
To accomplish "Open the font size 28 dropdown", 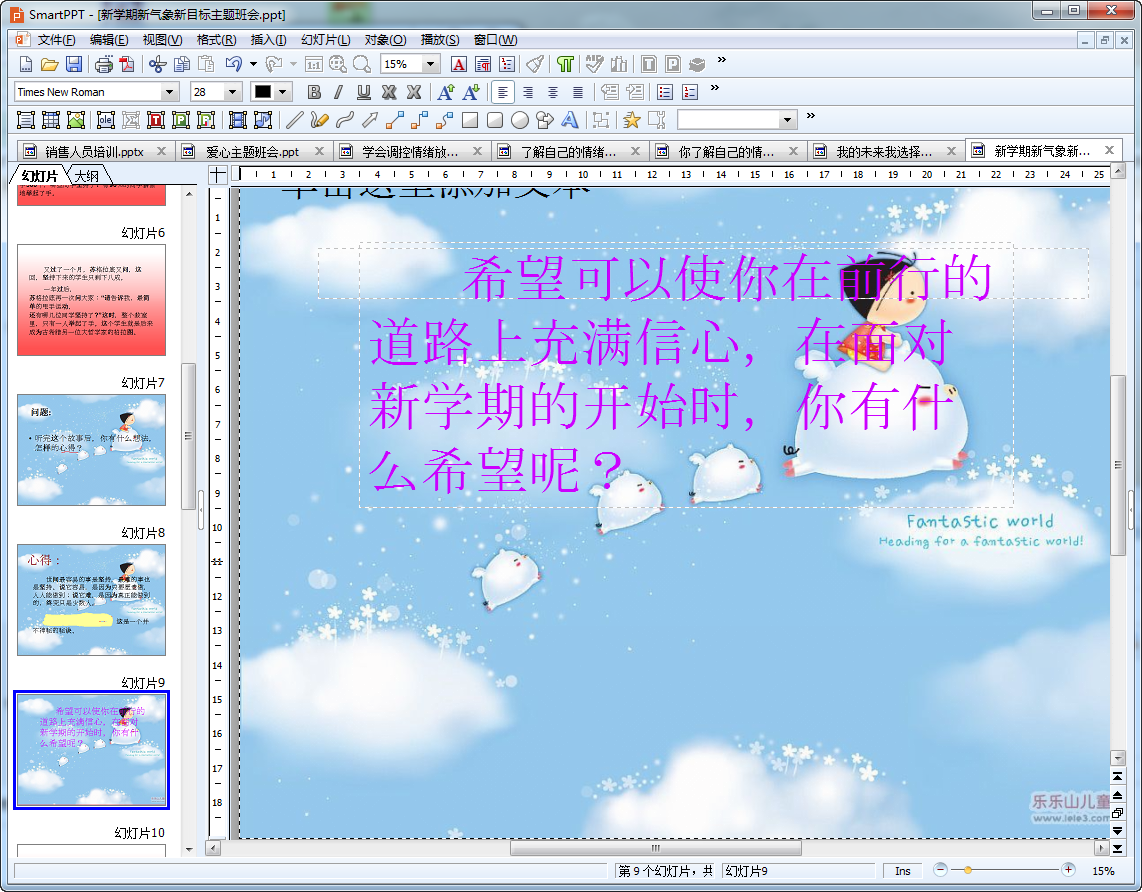I will click(232, 92).
